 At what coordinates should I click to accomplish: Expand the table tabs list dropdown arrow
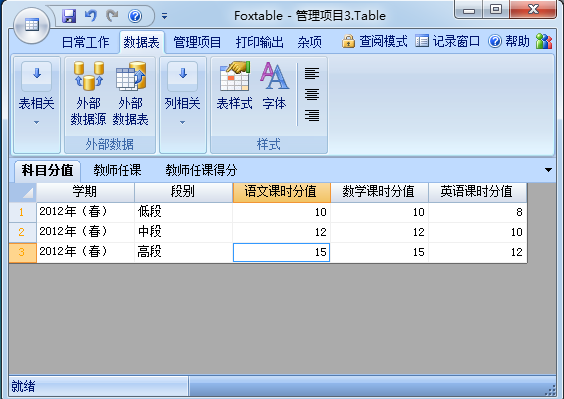click(548, 170)
